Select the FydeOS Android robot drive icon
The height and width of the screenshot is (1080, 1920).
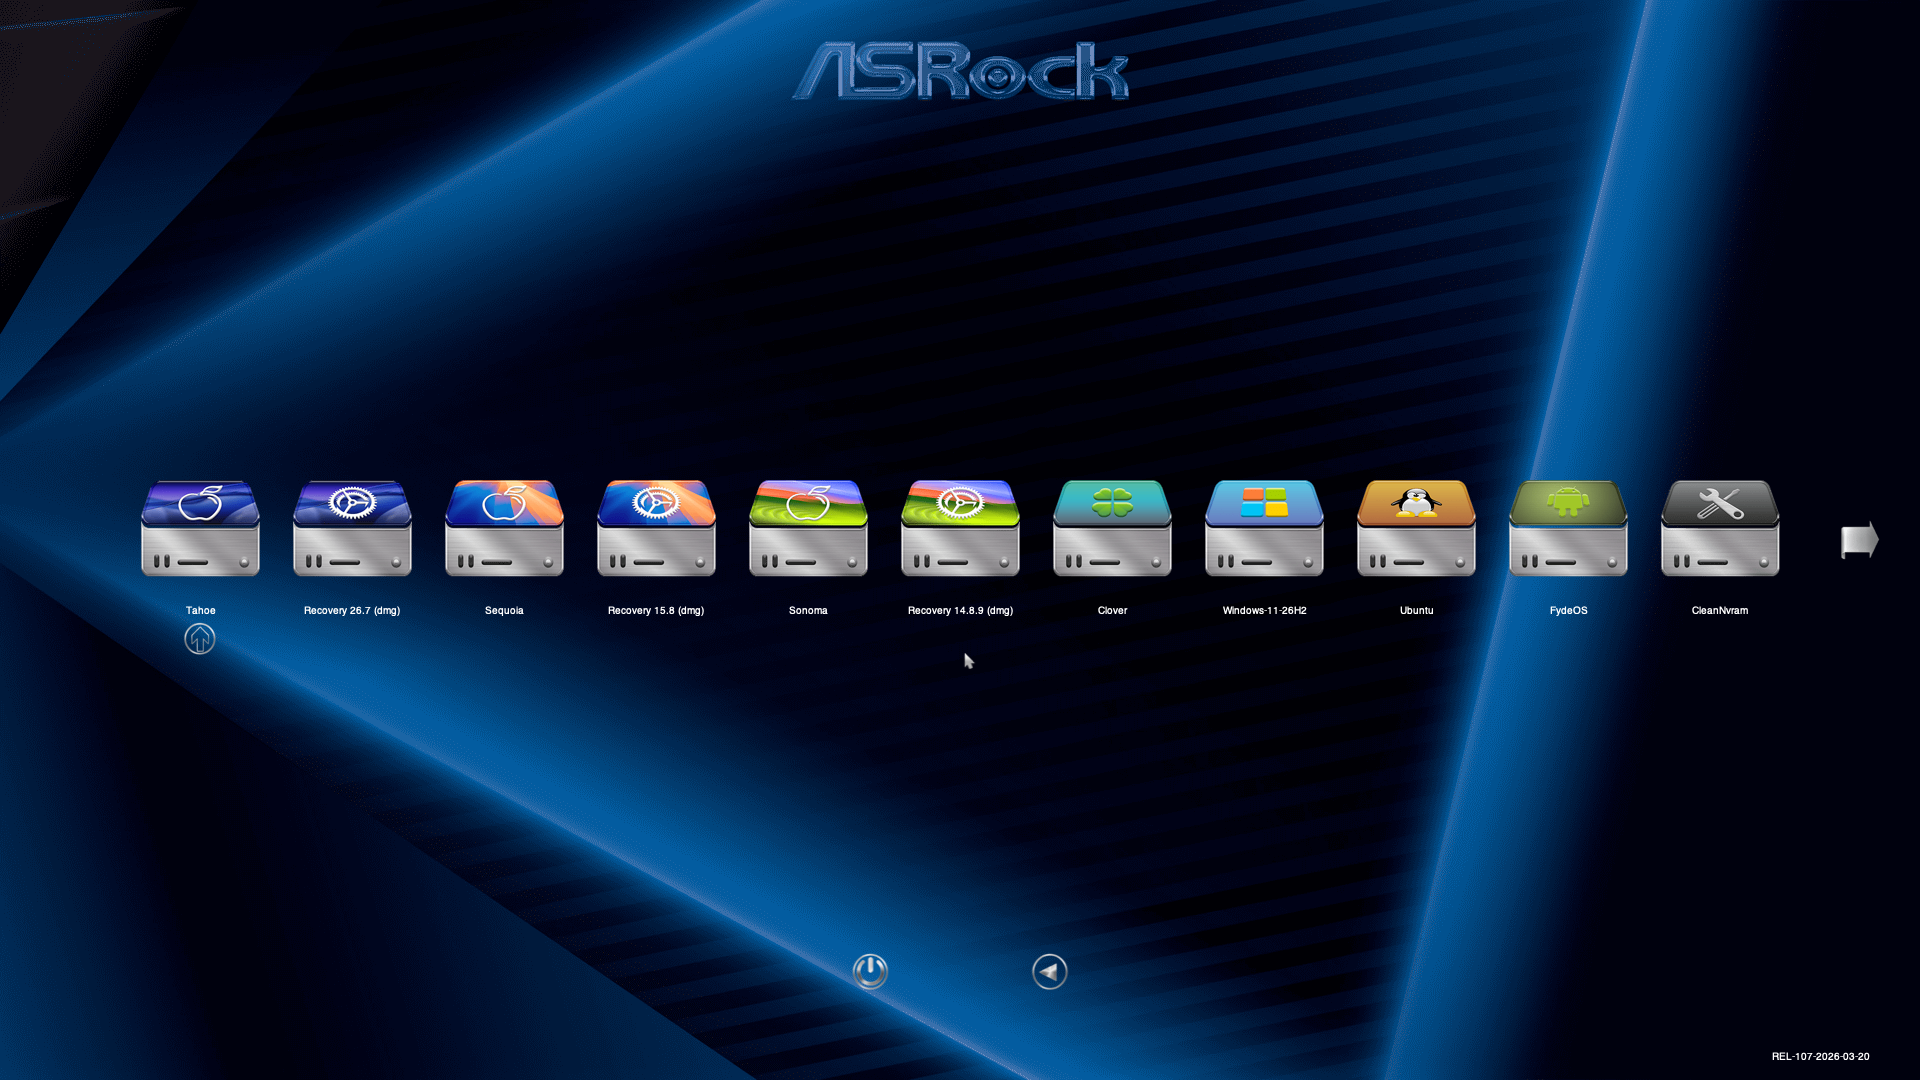click(x=1568, y=528)
